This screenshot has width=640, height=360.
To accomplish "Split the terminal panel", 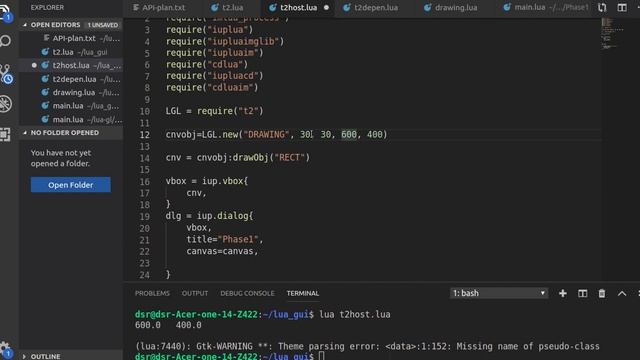I will (582, 293).
